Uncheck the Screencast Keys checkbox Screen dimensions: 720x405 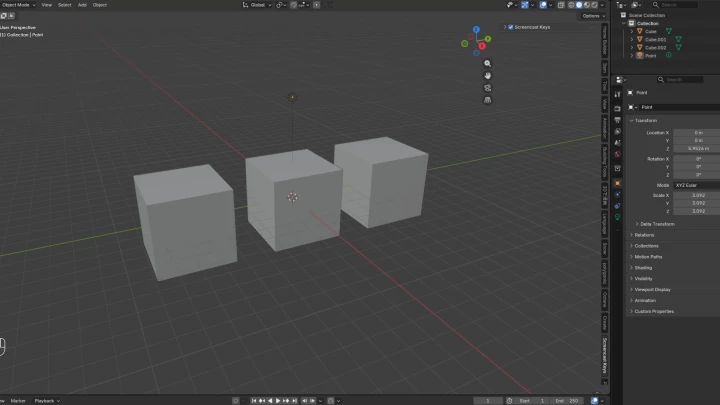click(x=511, y=27)
